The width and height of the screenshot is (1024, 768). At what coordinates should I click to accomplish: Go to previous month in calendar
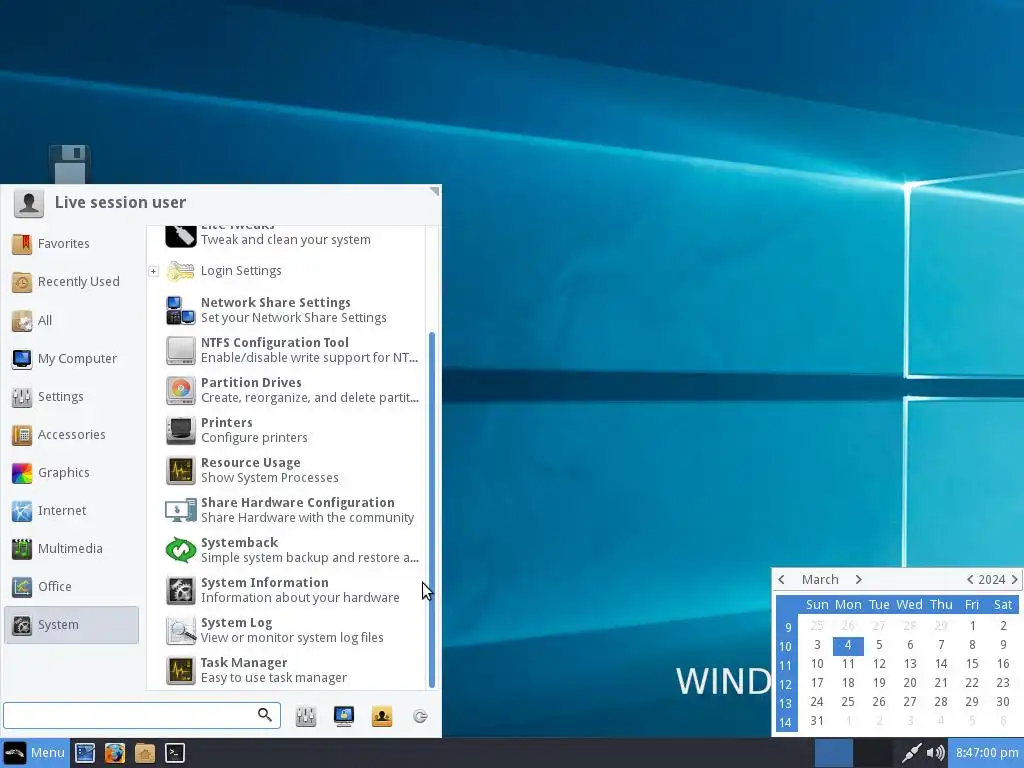(782, 579)
